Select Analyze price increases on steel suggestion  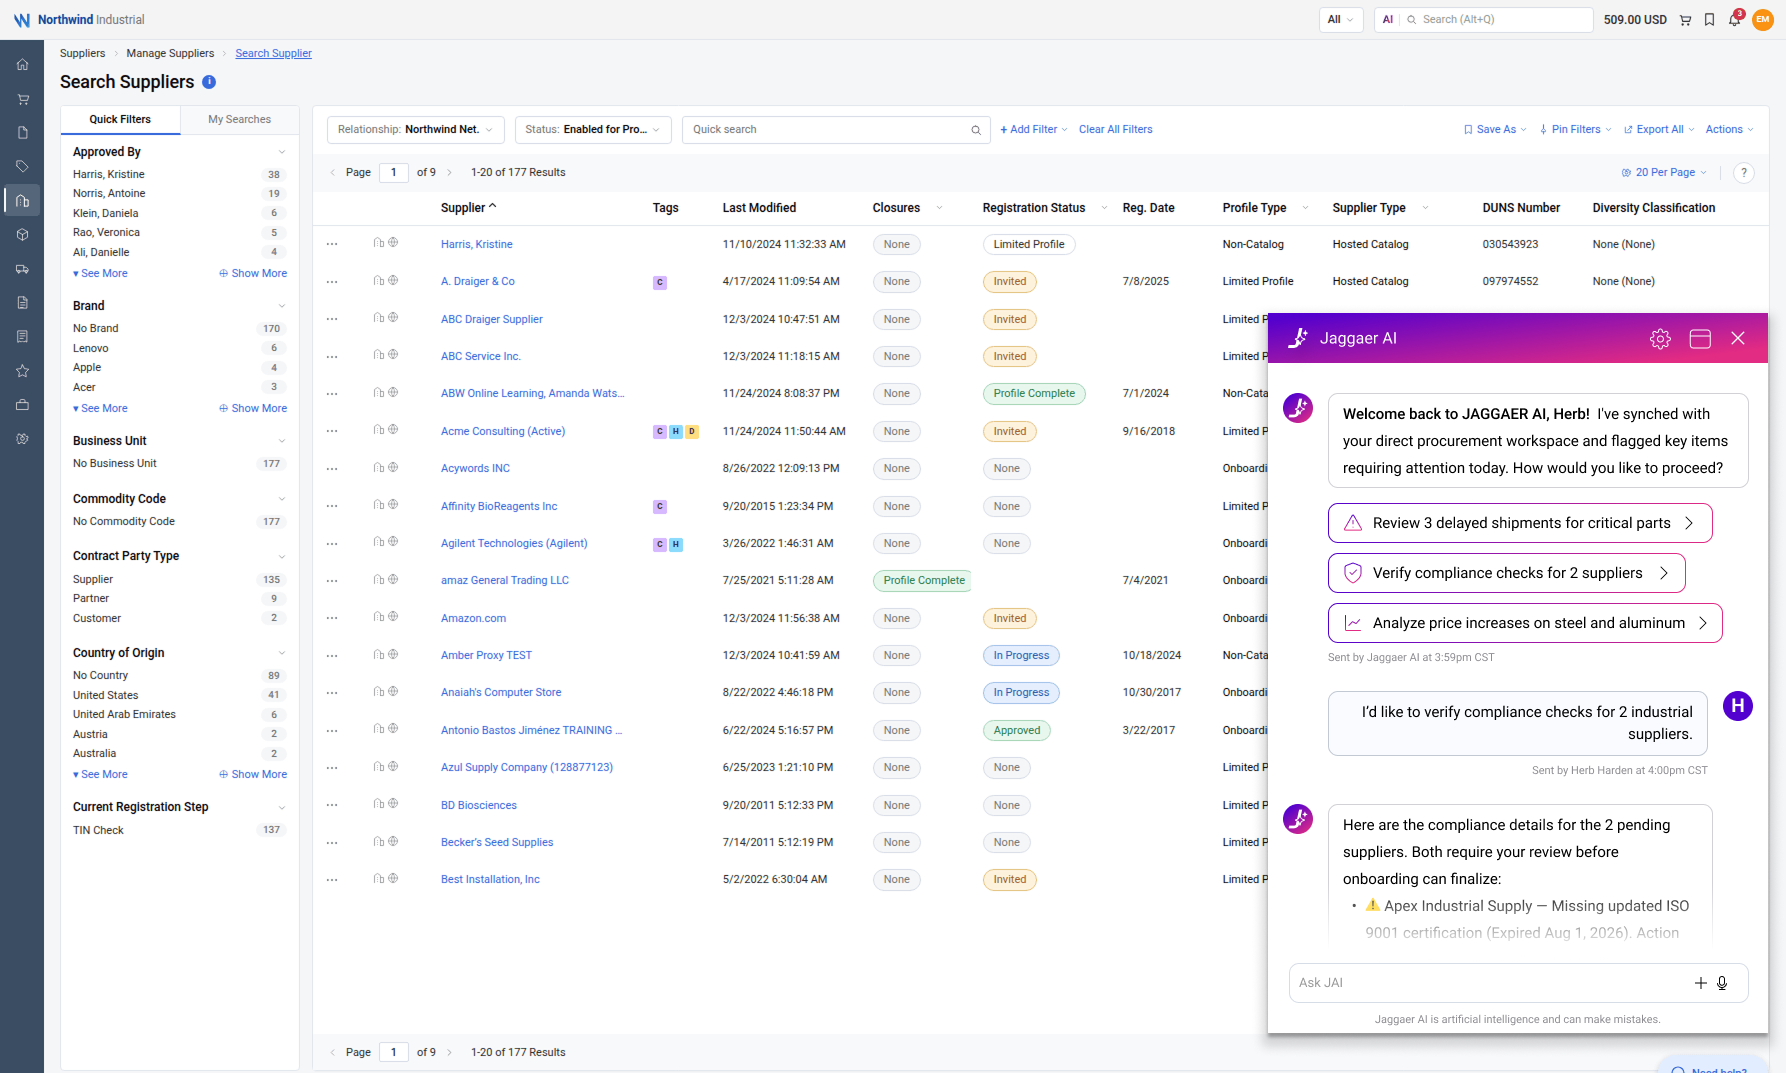[1525, 624]
